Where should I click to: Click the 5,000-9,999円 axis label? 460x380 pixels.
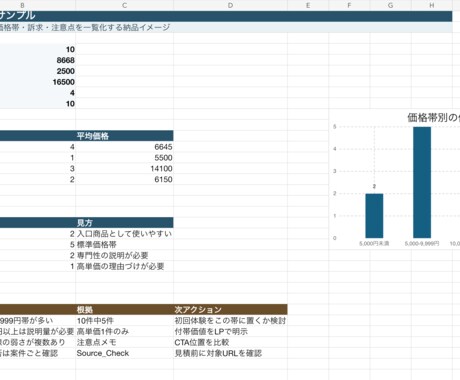click(x=422, y=244)
